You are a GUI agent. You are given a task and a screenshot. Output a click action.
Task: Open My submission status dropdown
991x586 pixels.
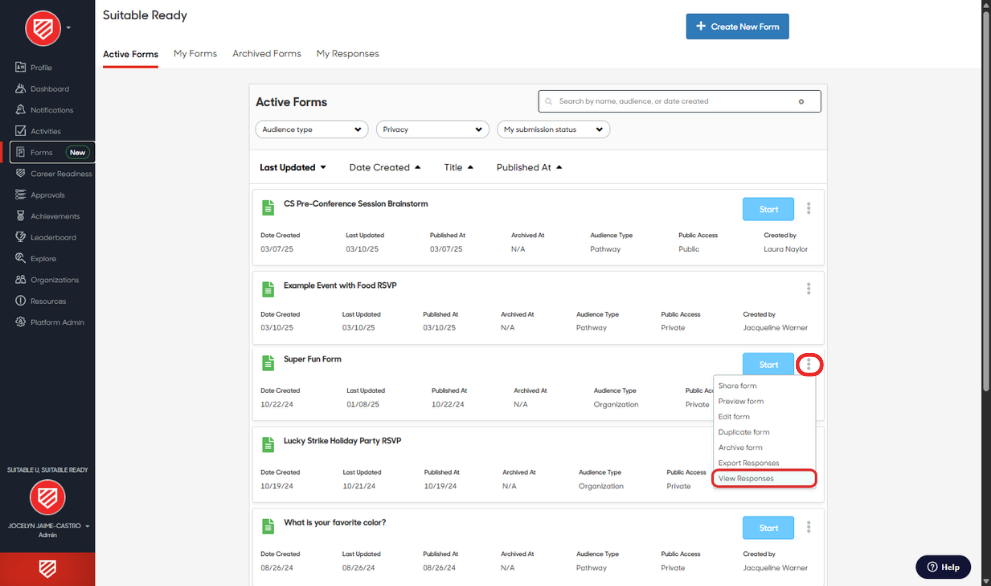[553, 130]
